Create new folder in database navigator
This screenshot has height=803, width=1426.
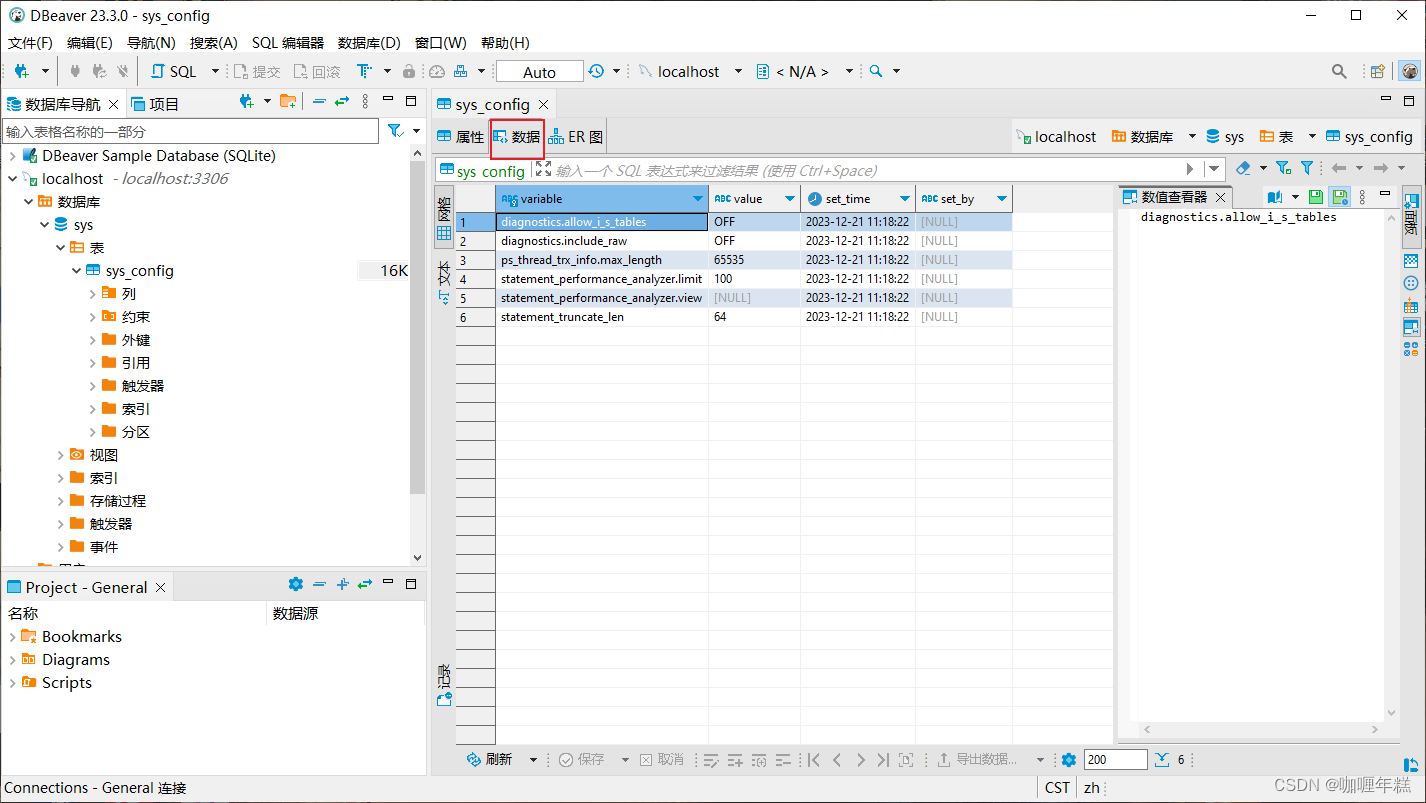288,102
